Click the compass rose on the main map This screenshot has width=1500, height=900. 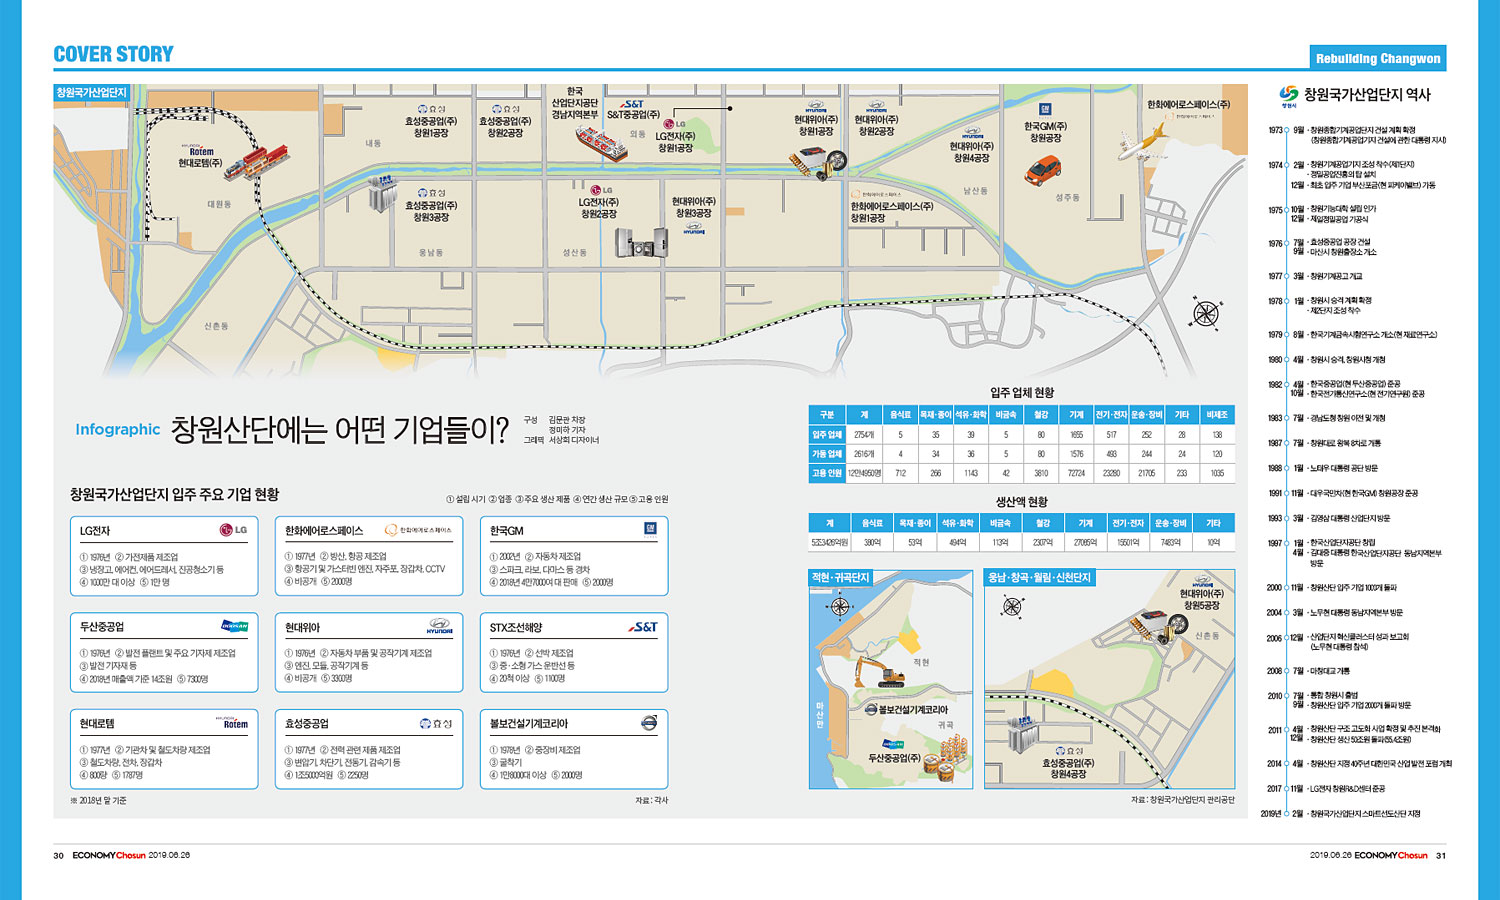[x=1206, y=314]
